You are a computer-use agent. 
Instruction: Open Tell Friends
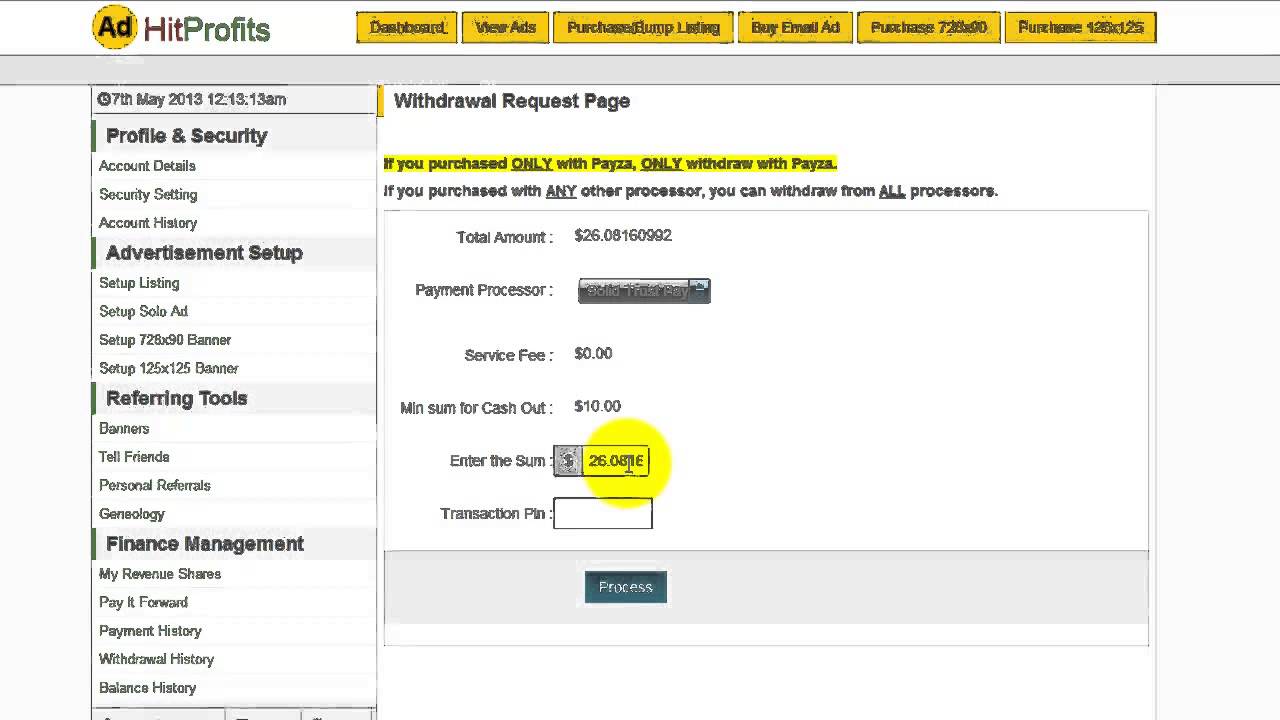click(x=134, y=457)
